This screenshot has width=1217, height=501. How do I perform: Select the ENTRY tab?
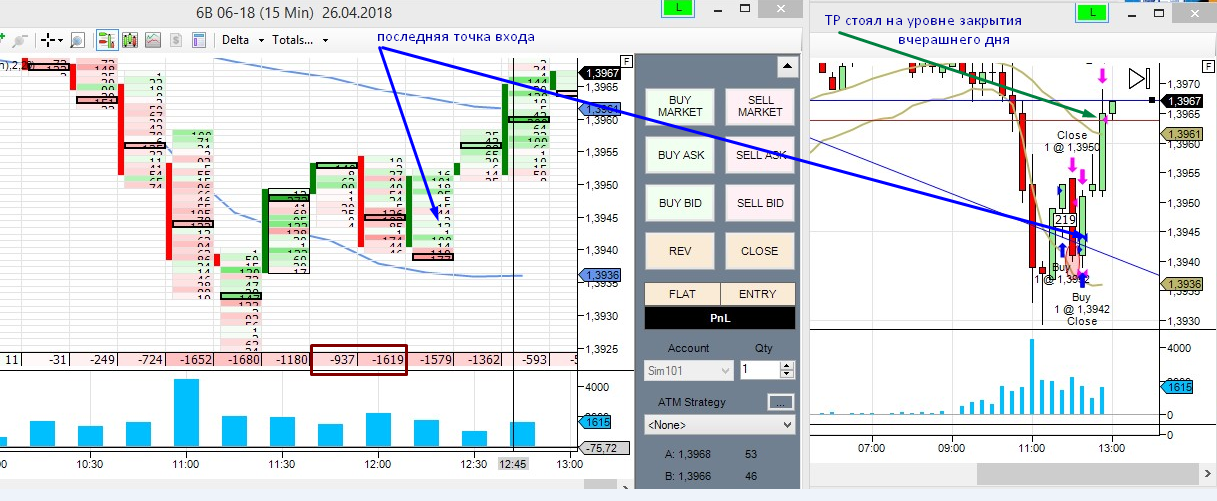pyautogui.click(x=757, y=294)
